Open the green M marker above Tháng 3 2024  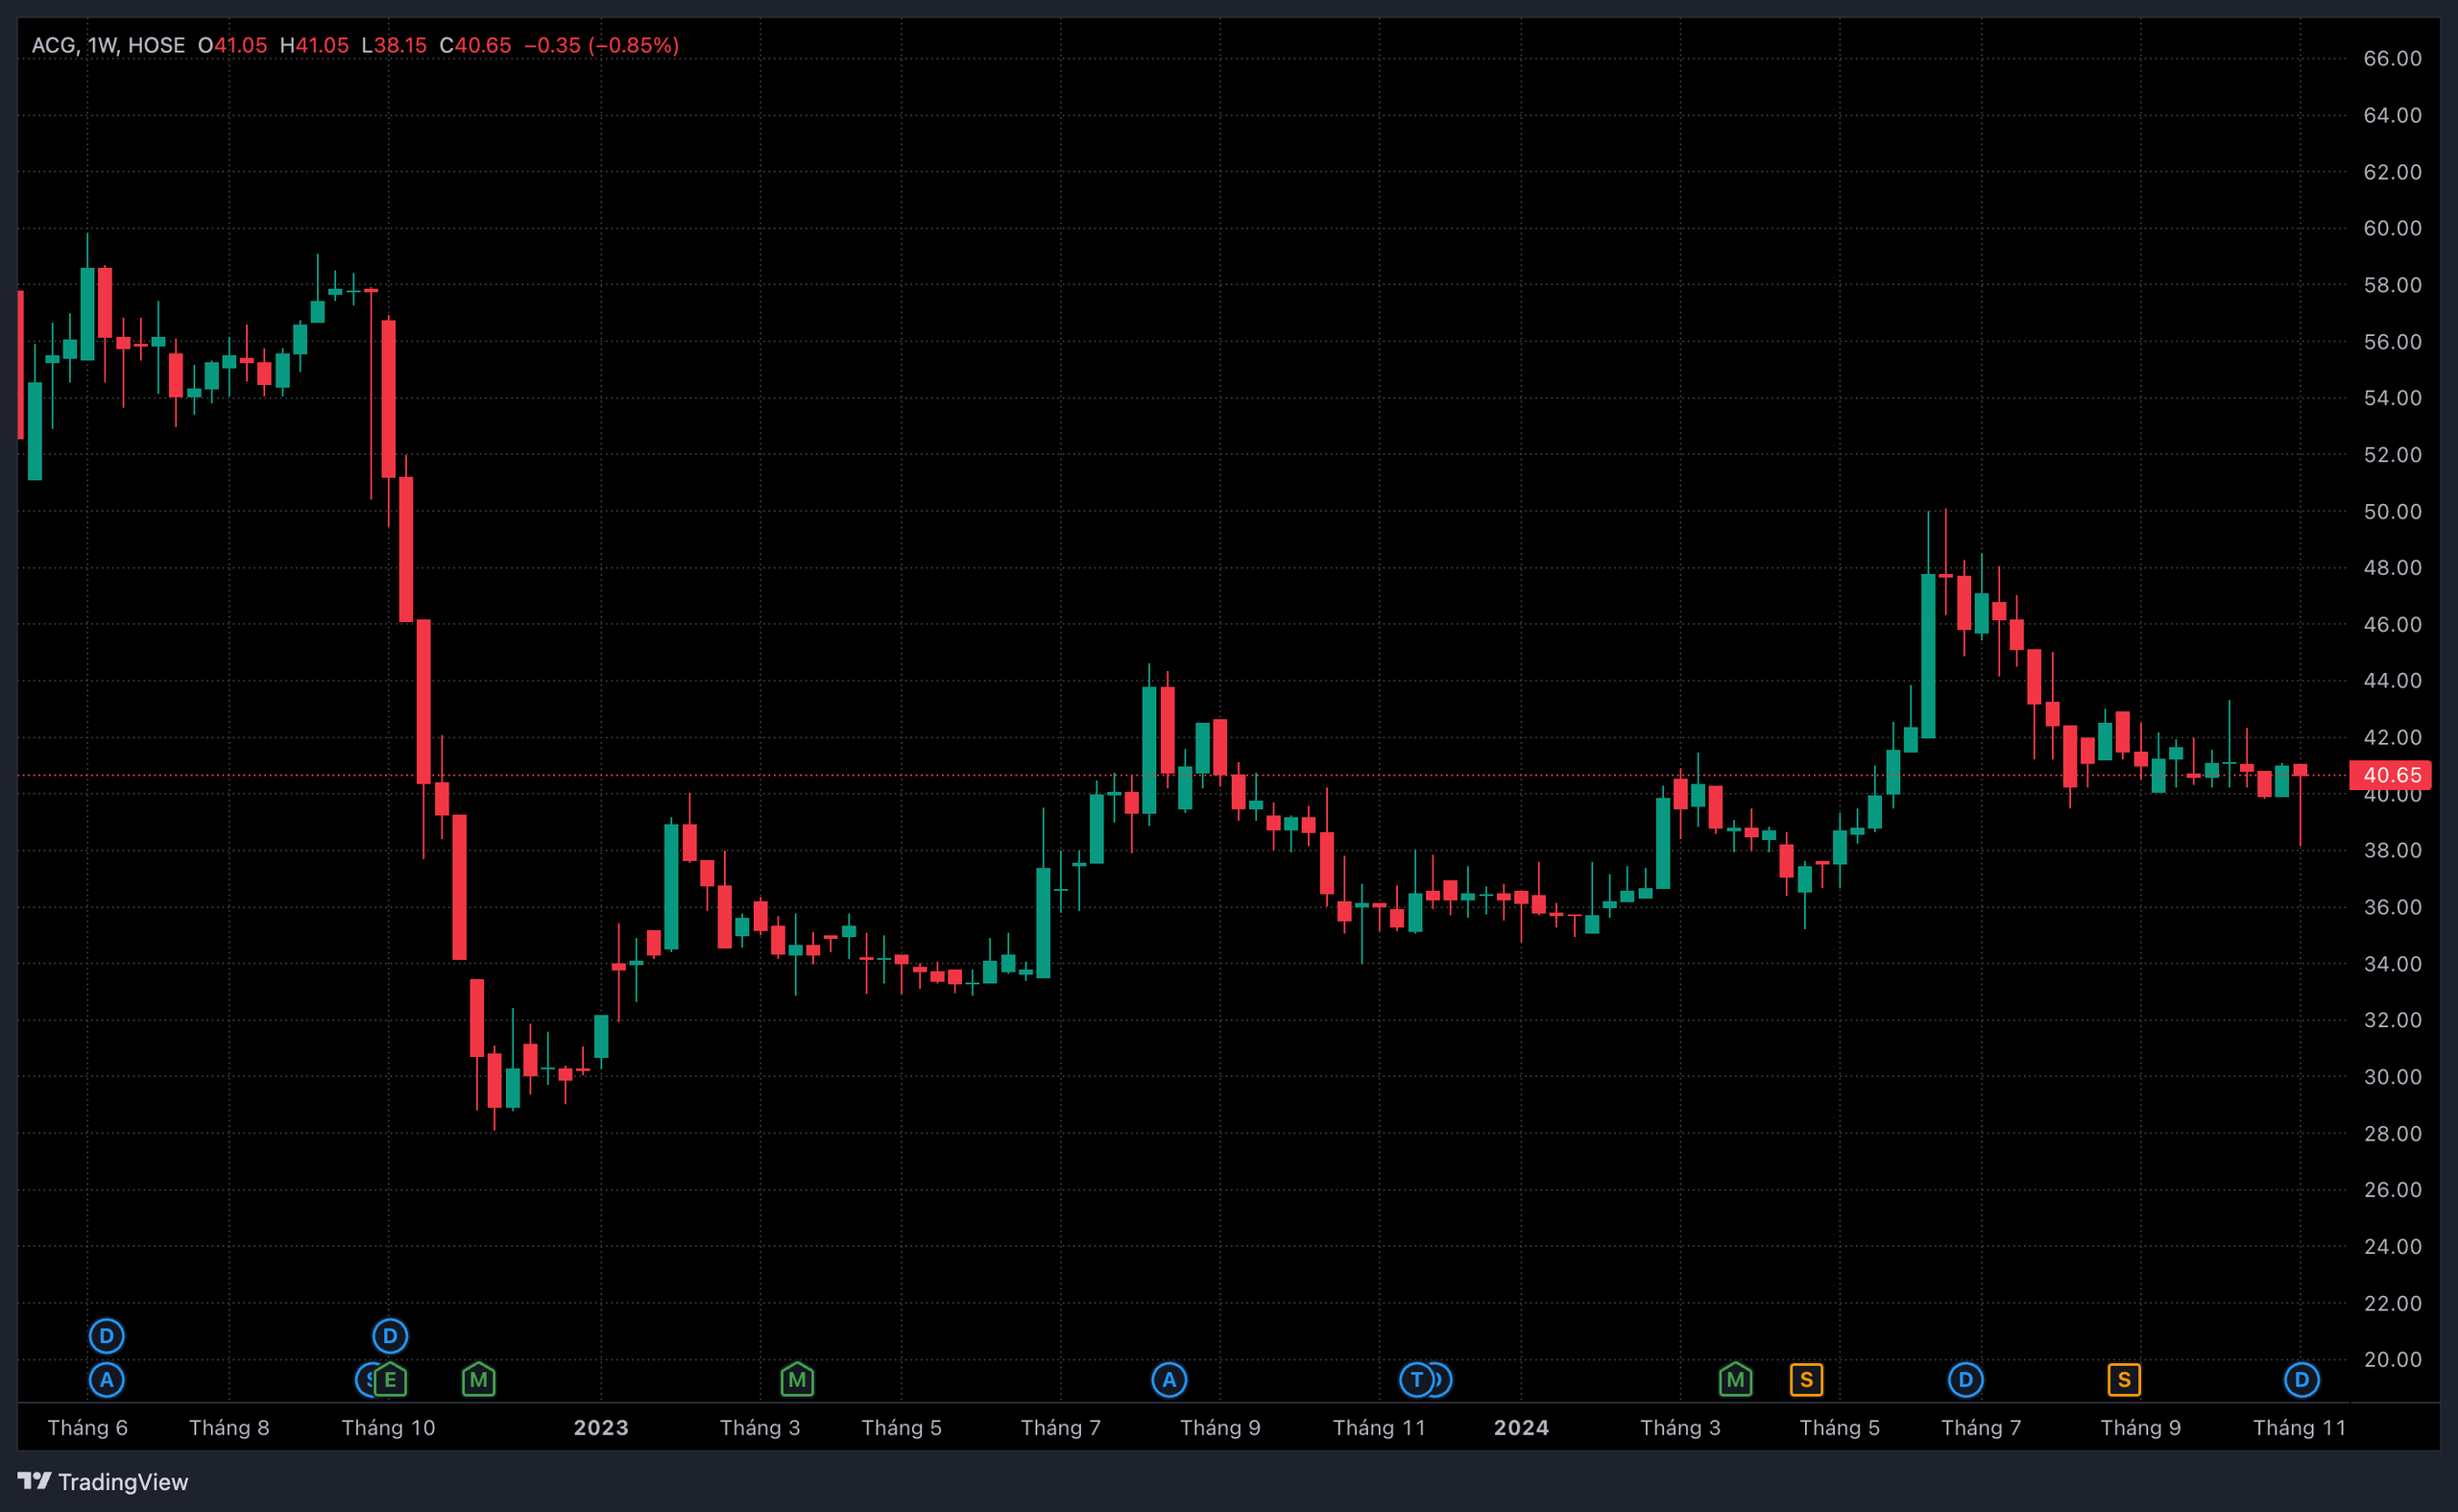(1735, 1380)
